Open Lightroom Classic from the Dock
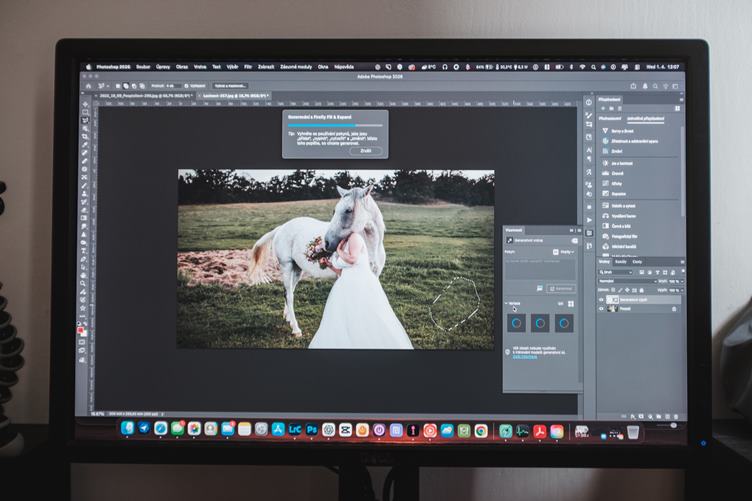The height and width of the screenshot is (501, 752). (295, 430)
